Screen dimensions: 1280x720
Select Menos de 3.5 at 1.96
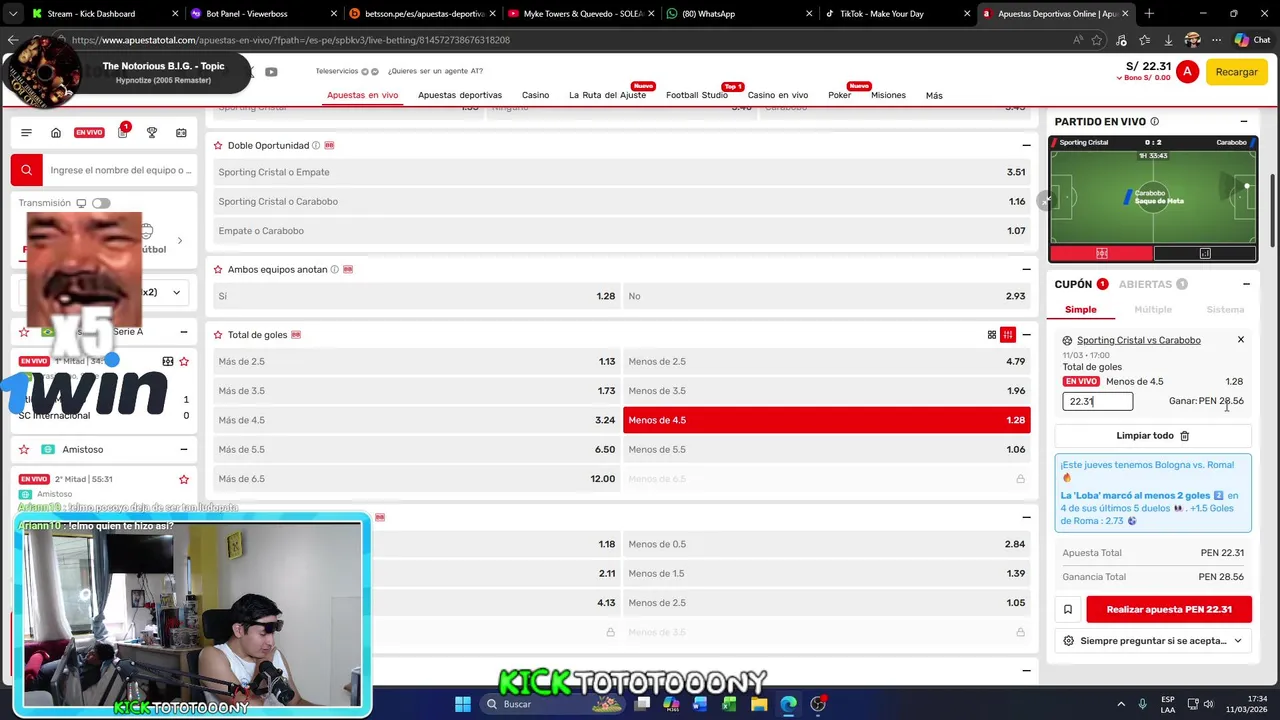(826, 391)
